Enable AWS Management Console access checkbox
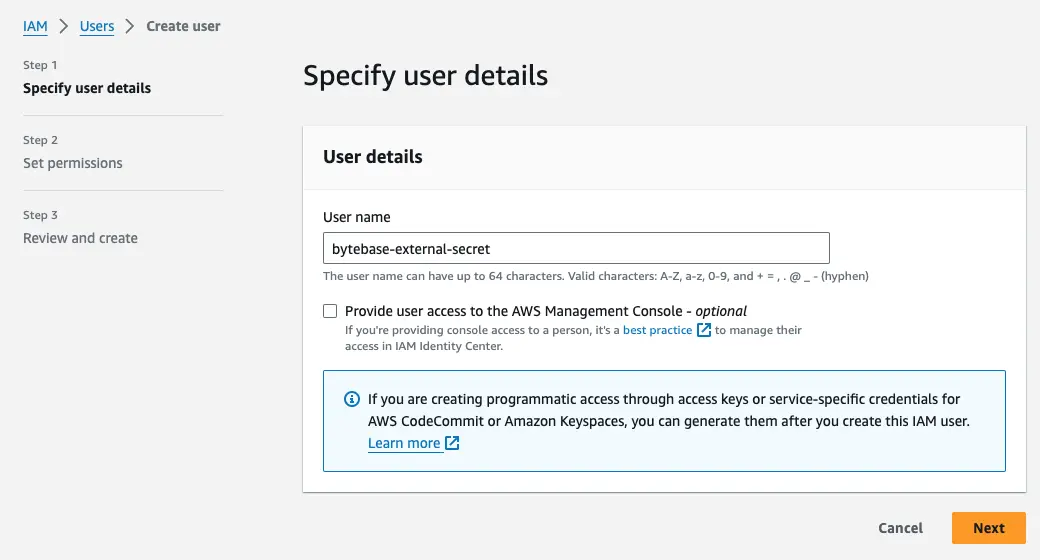 330,311
